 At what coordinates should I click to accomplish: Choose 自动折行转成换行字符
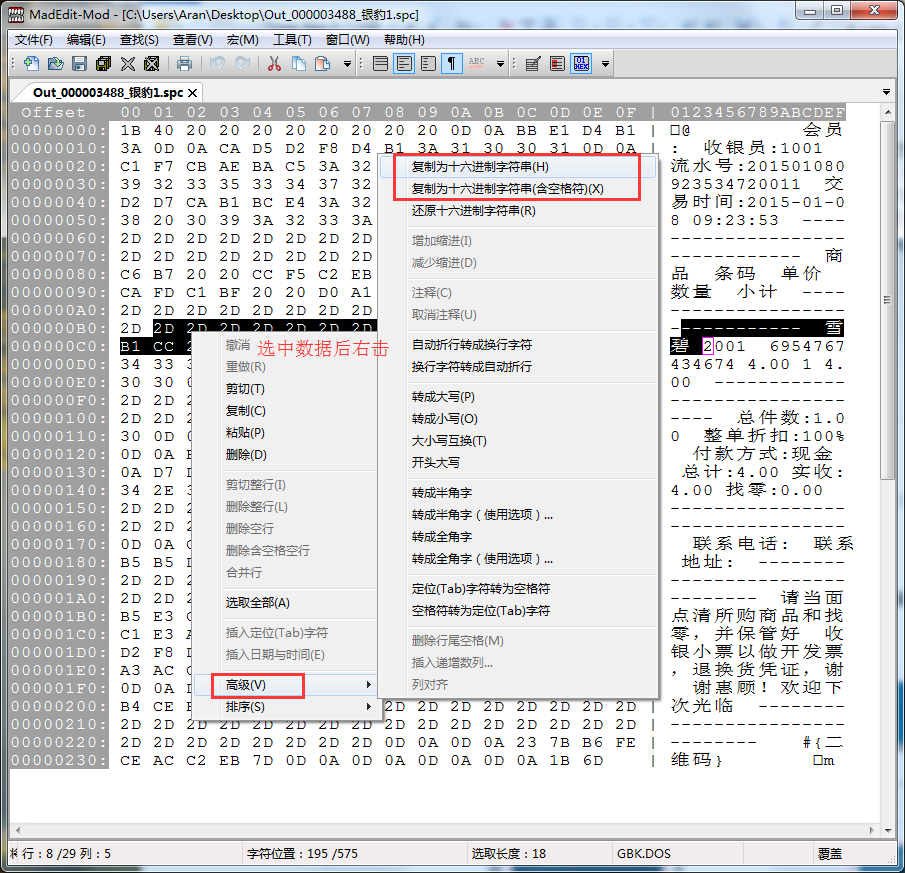tap(517, 344)
